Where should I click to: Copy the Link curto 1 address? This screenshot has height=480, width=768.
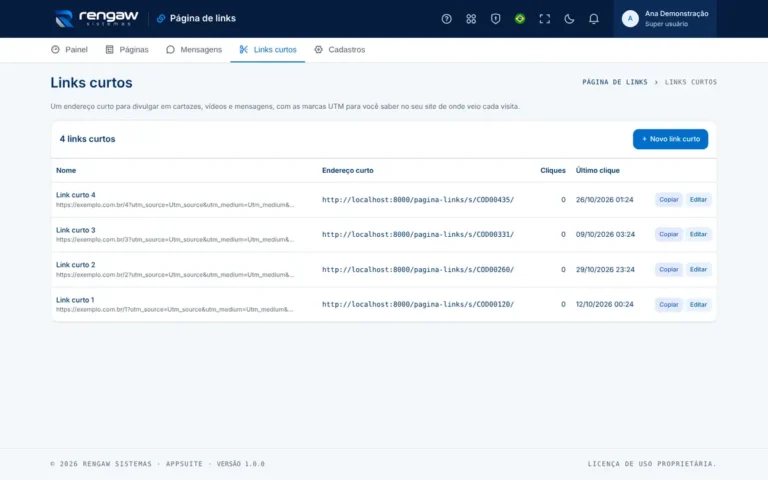tap(669, 304)
